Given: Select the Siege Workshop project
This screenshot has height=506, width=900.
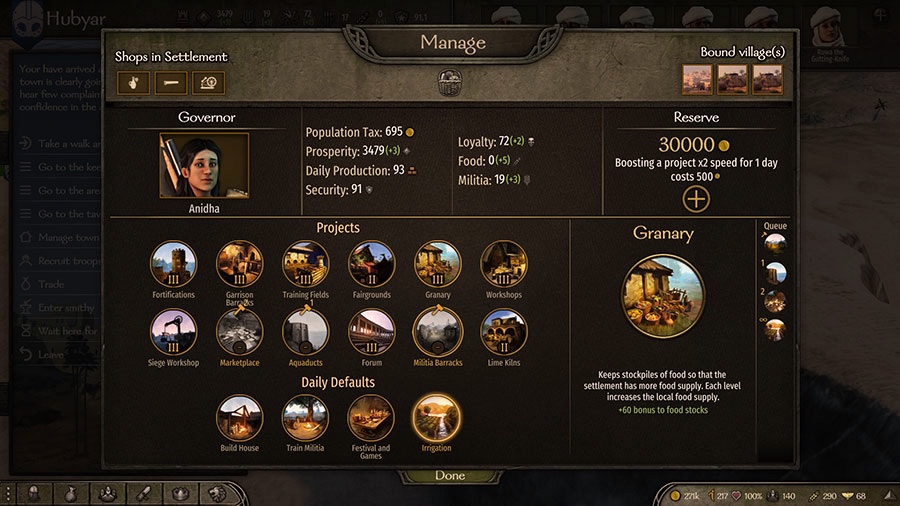Looking at the screenshot, I should tap(173, 332).
